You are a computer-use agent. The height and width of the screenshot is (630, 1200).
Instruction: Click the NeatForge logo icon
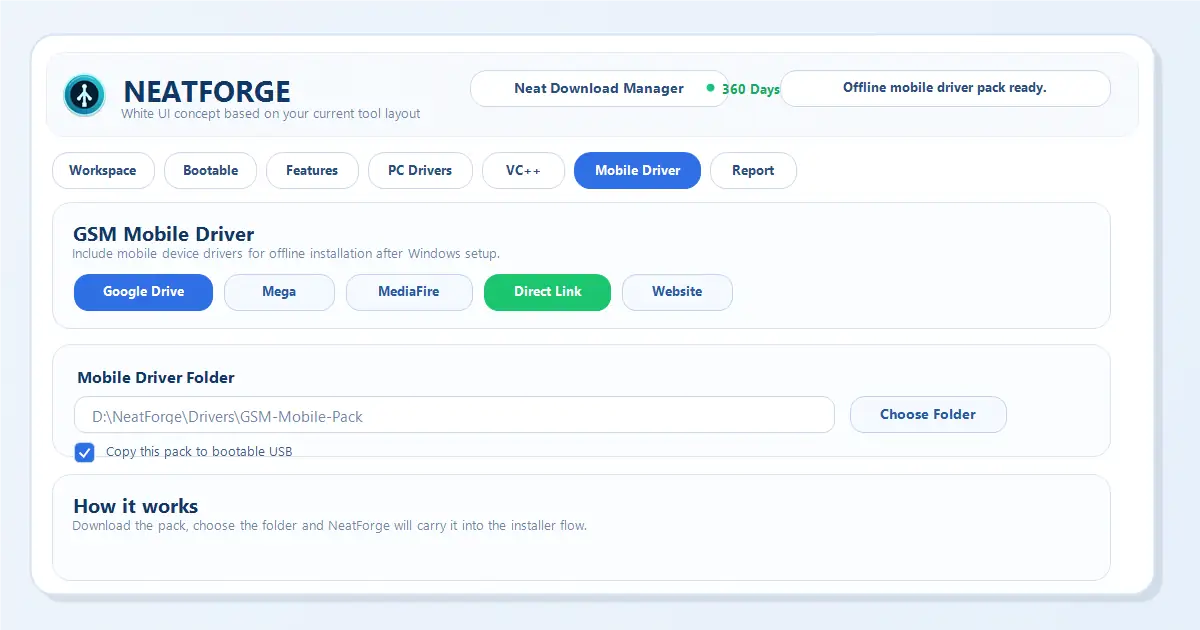[84, 95]
